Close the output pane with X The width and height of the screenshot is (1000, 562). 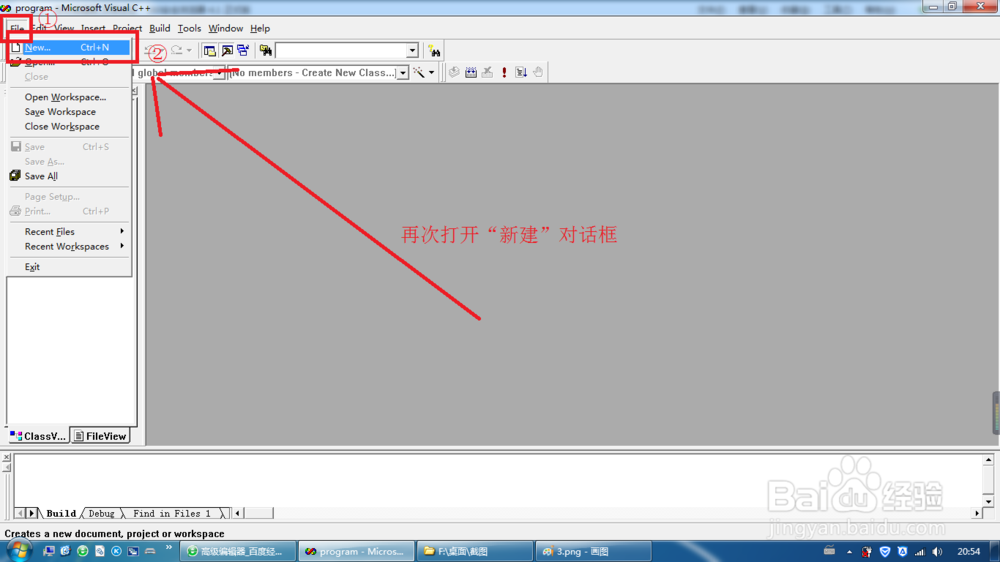click(x=6, y=457)
